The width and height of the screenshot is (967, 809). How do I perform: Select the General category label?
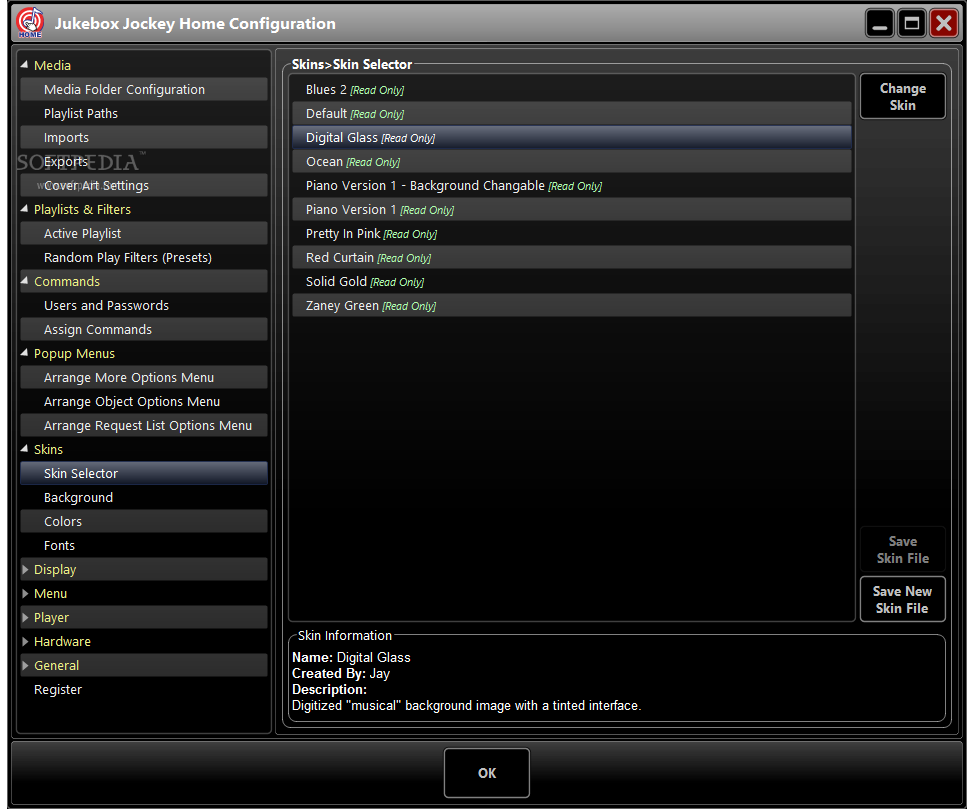click(x=56, y=665)
